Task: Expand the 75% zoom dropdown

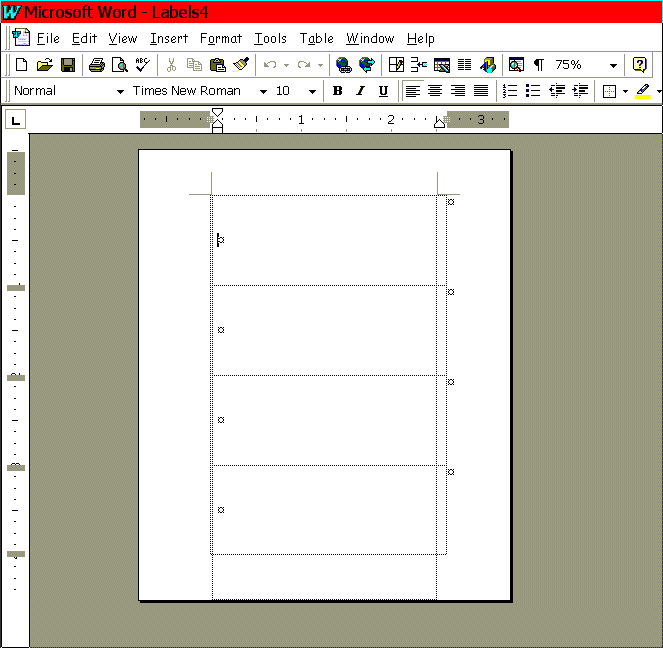Action: coord(613,66)
